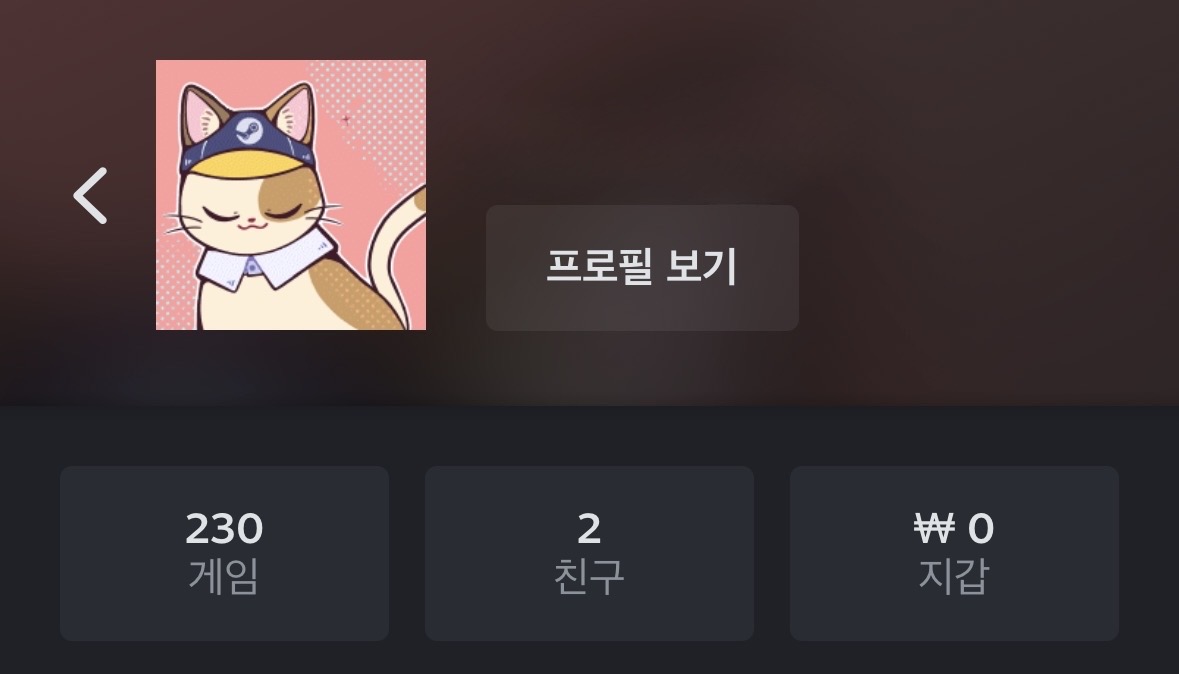Select the 게임 label text
The width and height of the screenshot is (1179, 674).
223,576
